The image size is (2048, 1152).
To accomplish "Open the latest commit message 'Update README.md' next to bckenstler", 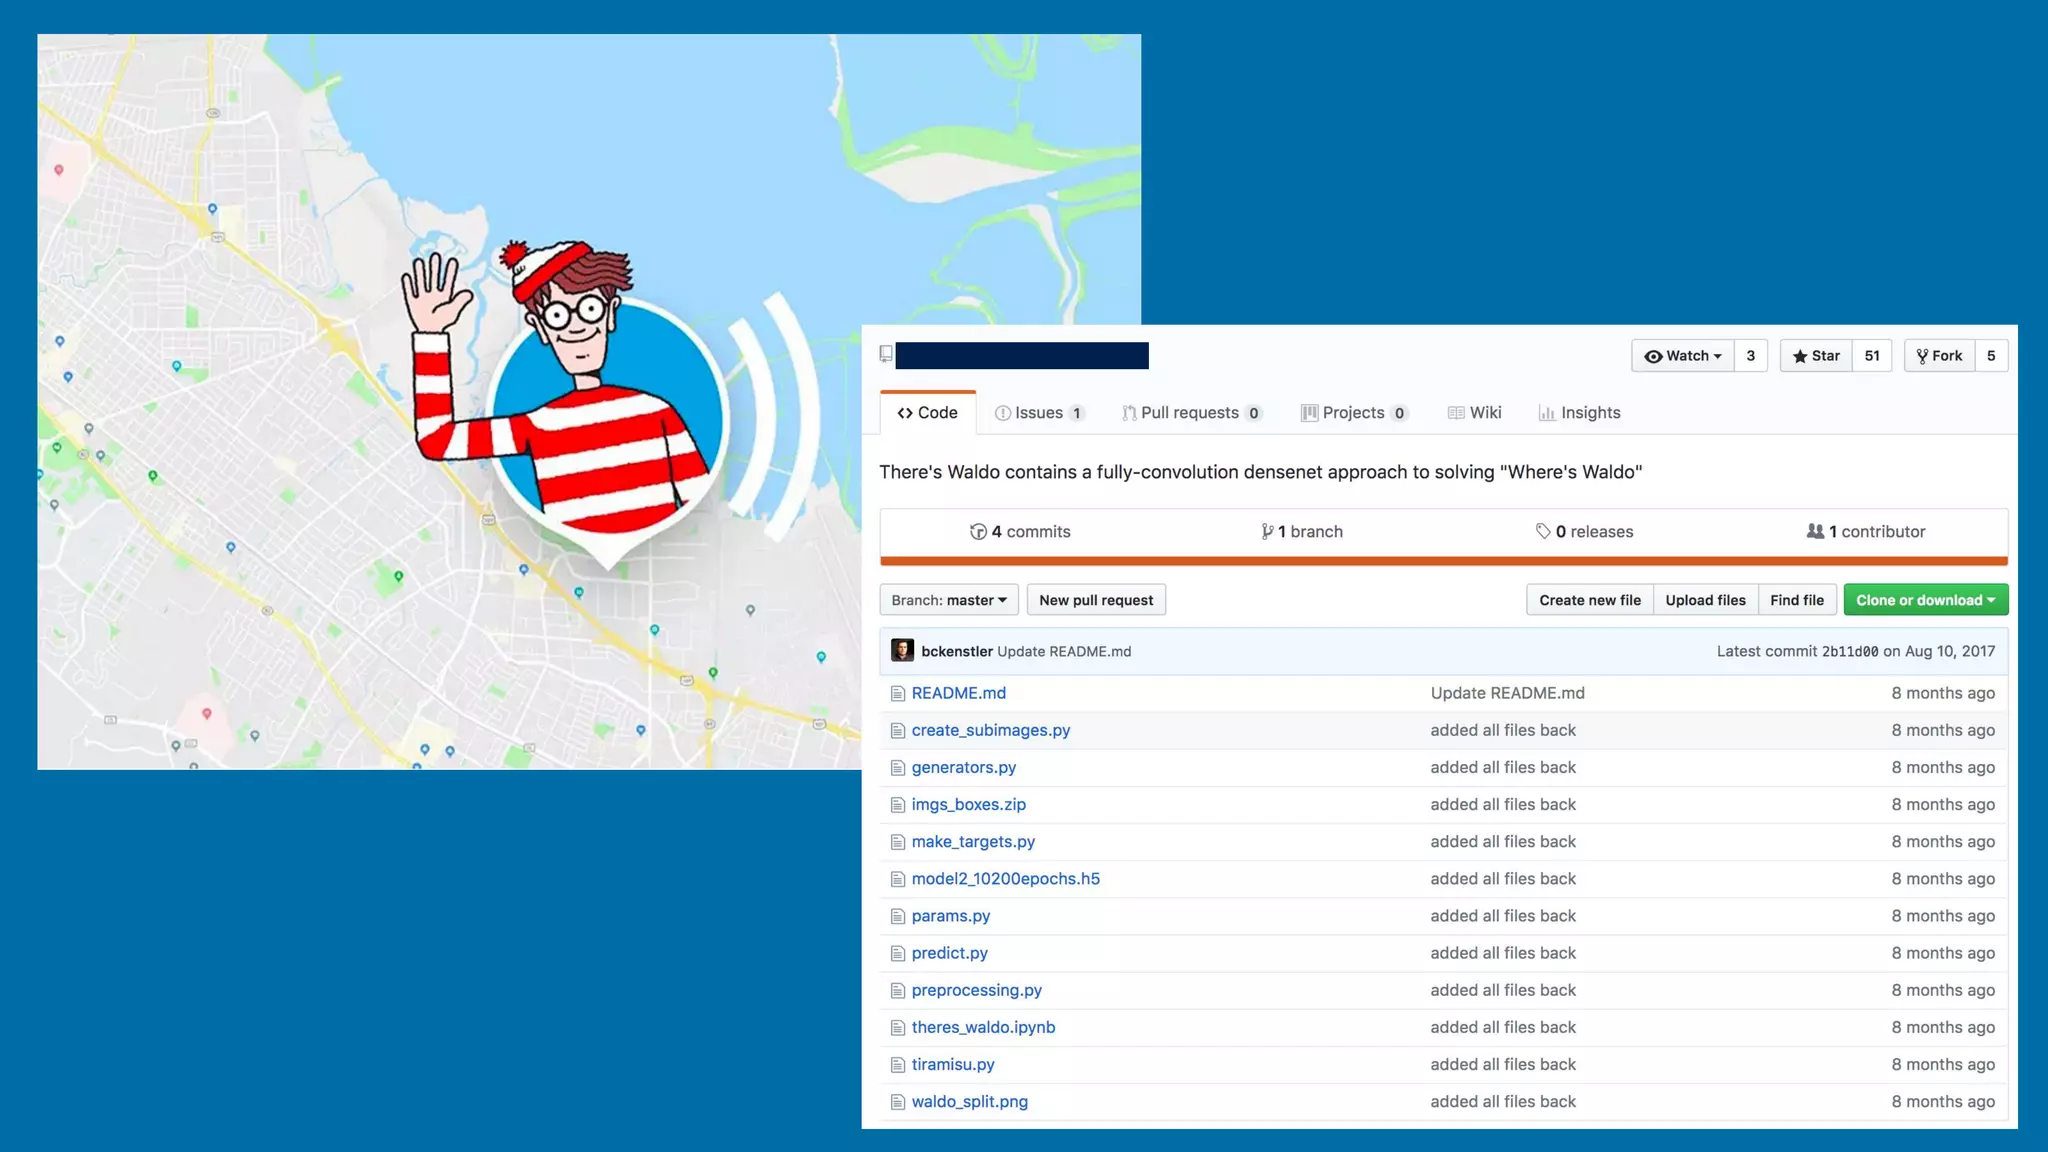I will pyautogui.click(x=1064, y=651).
